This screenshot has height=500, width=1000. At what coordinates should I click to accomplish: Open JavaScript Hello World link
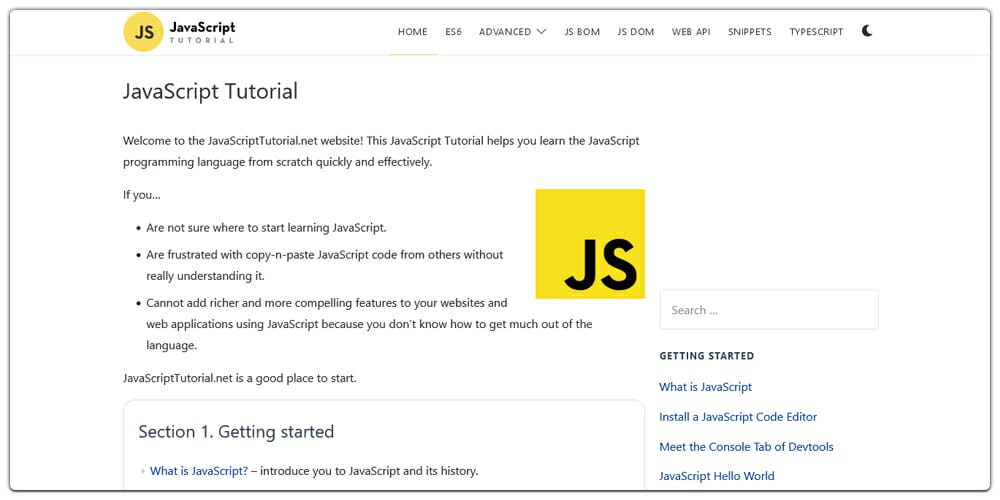pos(717,476)
